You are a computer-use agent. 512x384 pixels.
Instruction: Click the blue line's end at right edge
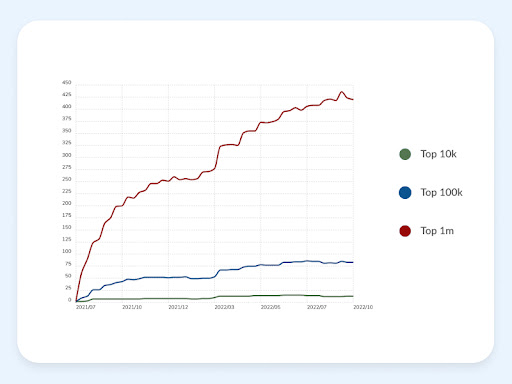[353, 262]
